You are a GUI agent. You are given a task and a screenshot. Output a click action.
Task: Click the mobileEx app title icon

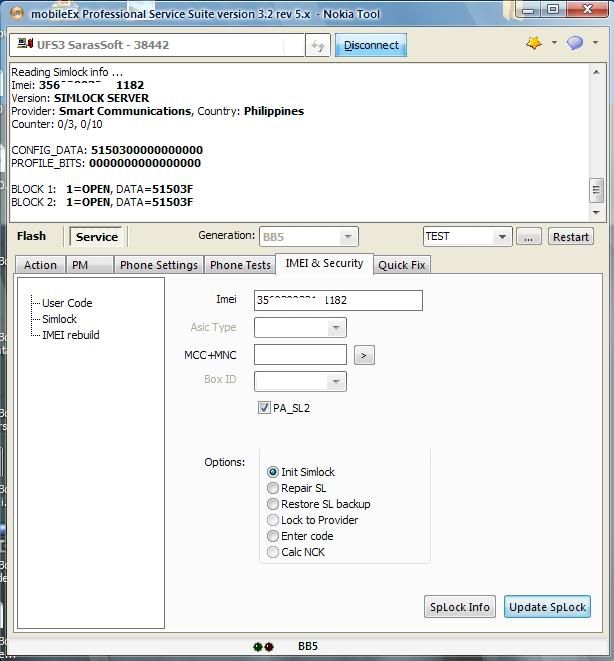(17, 13)
